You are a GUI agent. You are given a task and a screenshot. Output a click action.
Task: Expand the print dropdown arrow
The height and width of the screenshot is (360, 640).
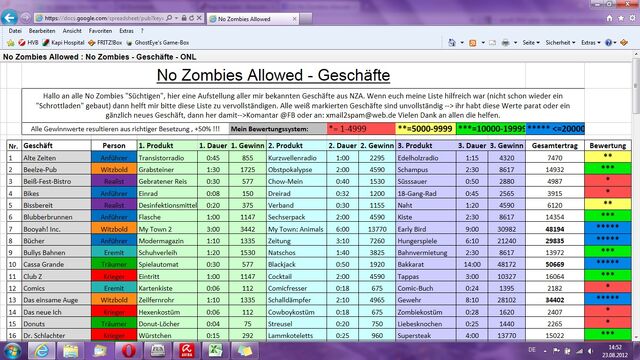pos(516,42)
